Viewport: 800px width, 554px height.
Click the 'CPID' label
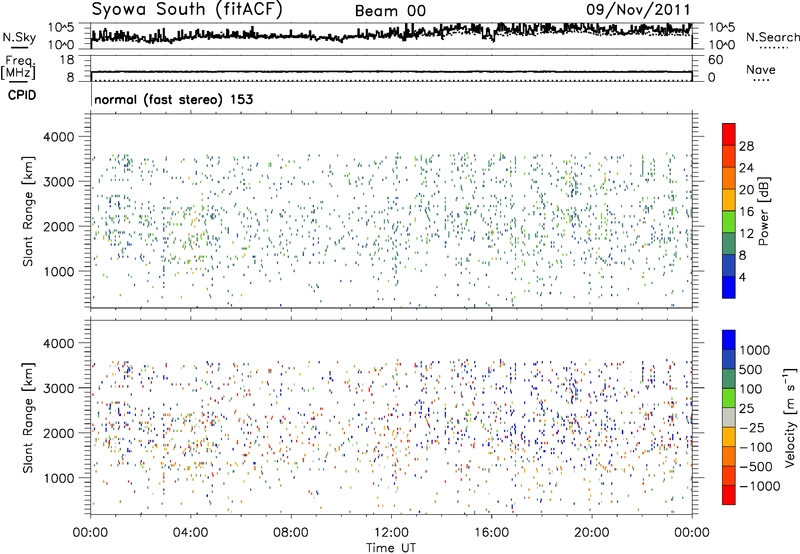[x=22, y=95]
